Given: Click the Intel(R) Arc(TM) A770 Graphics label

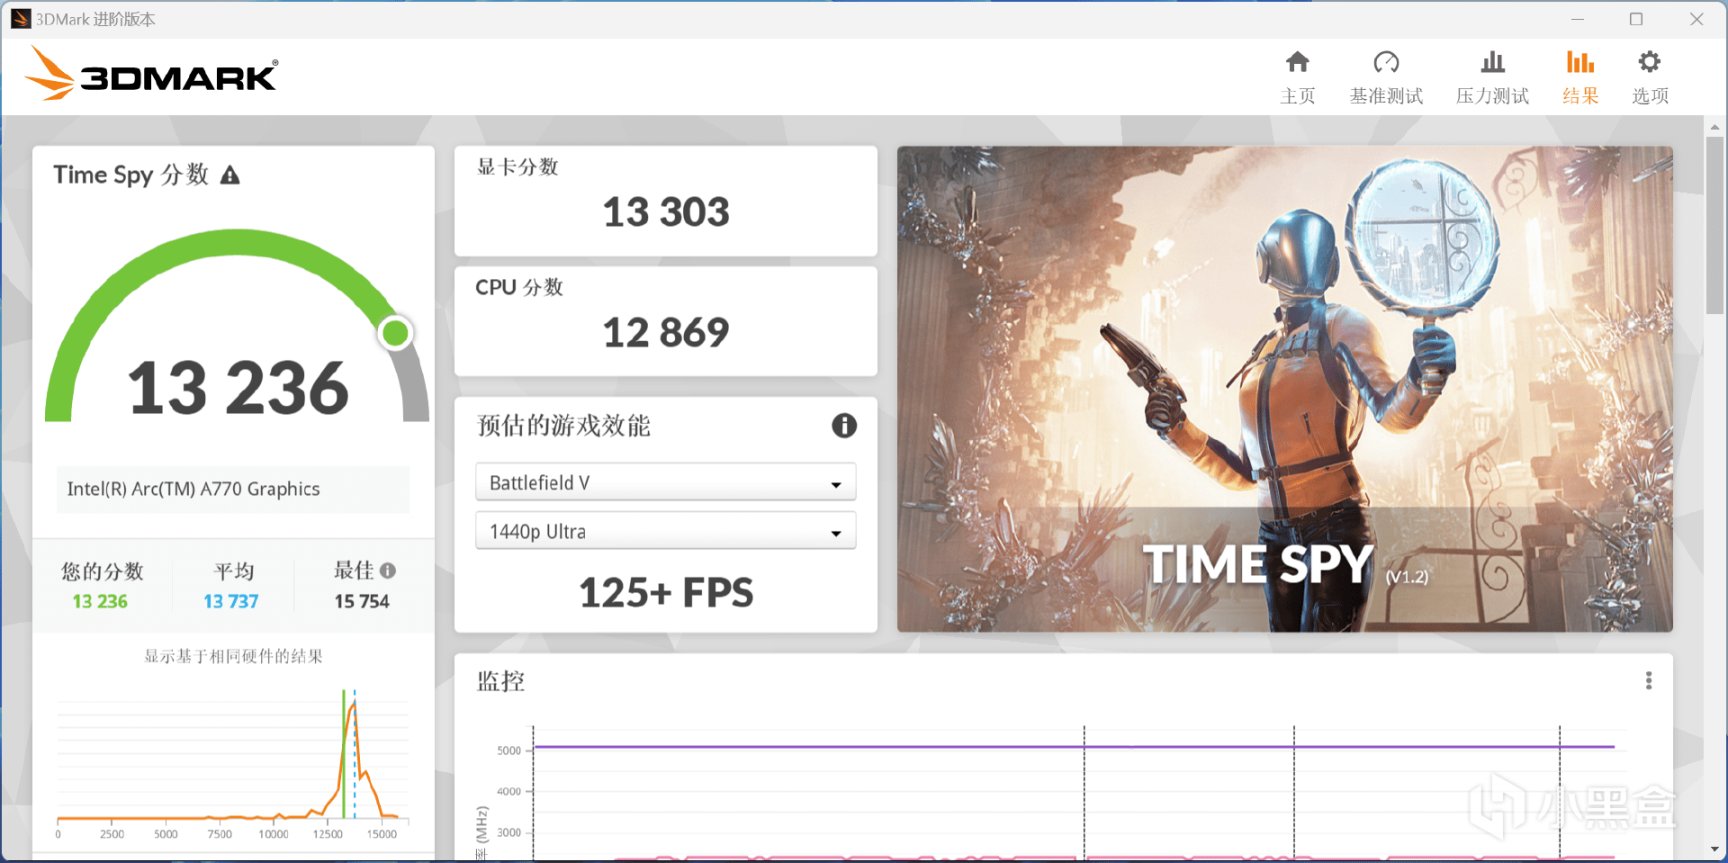Looking at the screenshot, I should (x=193, y=489).
